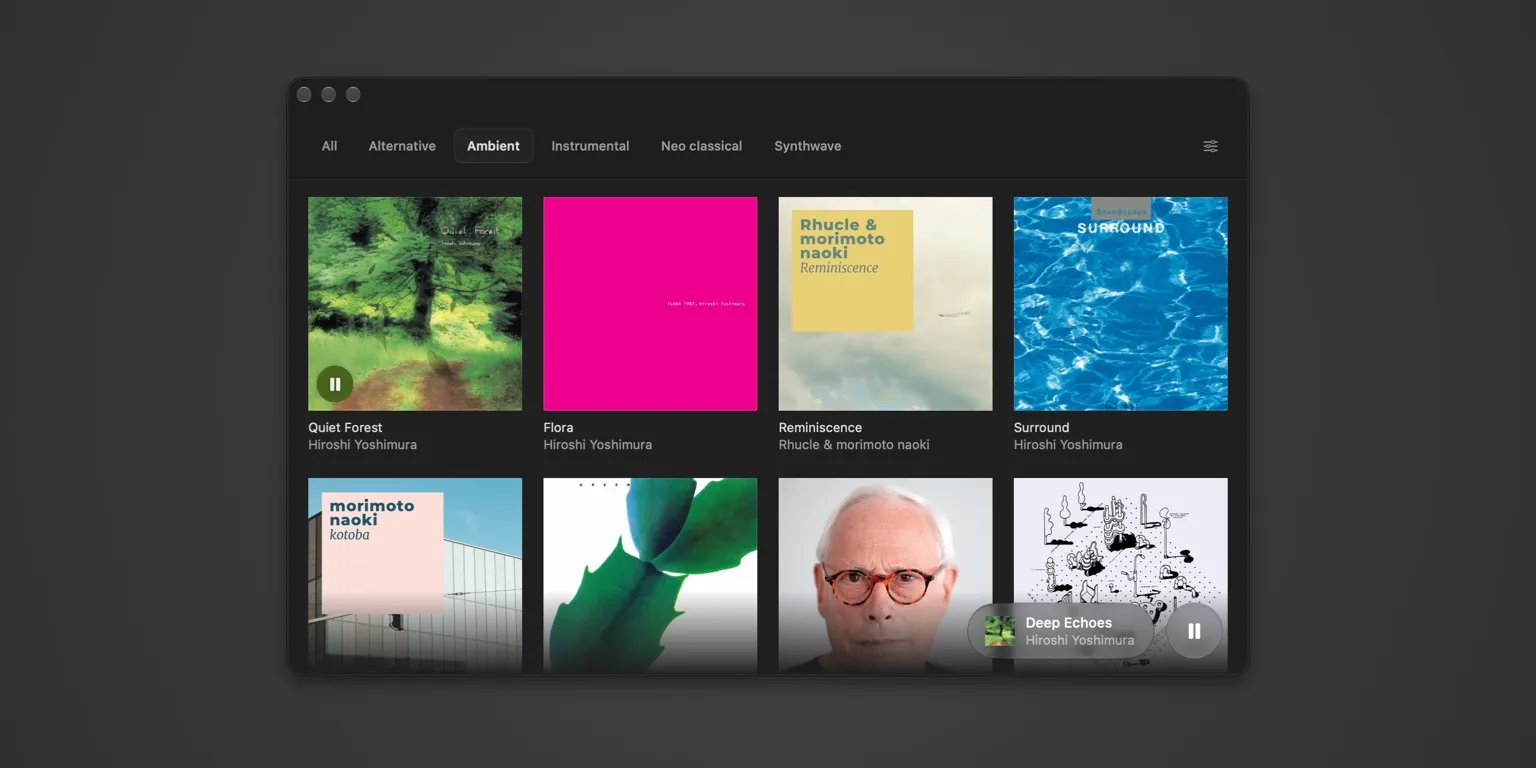Click Hiroshi Yoshimura under Surround
This screenshot has width=1536, height=768.
(1068, 445)
